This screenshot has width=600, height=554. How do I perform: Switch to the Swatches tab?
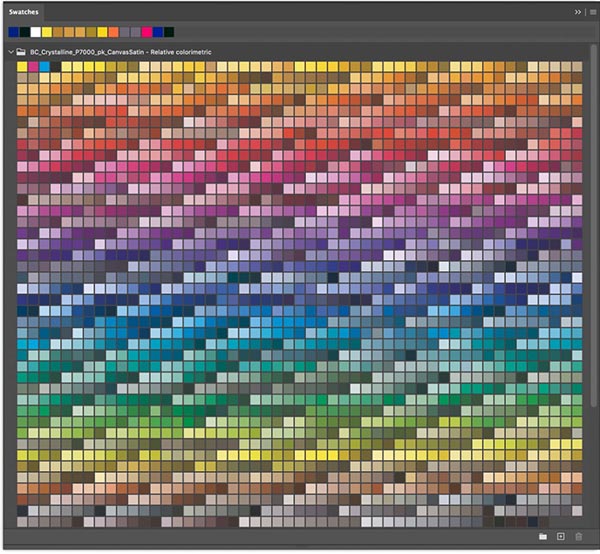[x=24, y=12]
